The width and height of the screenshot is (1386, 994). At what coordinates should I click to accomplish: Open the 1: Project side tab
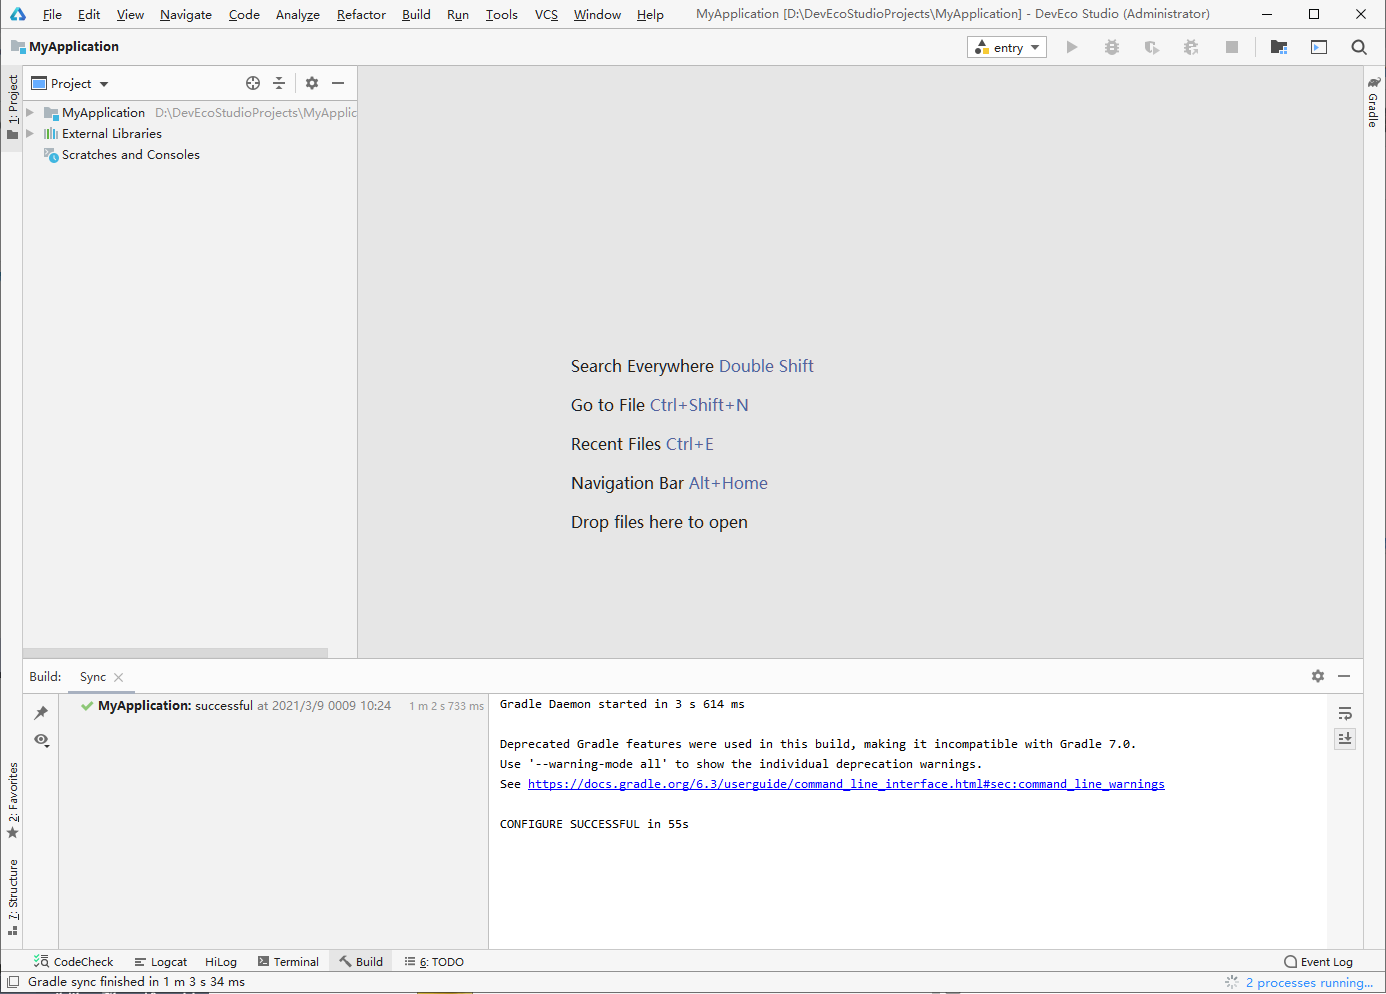pos(13,108)
